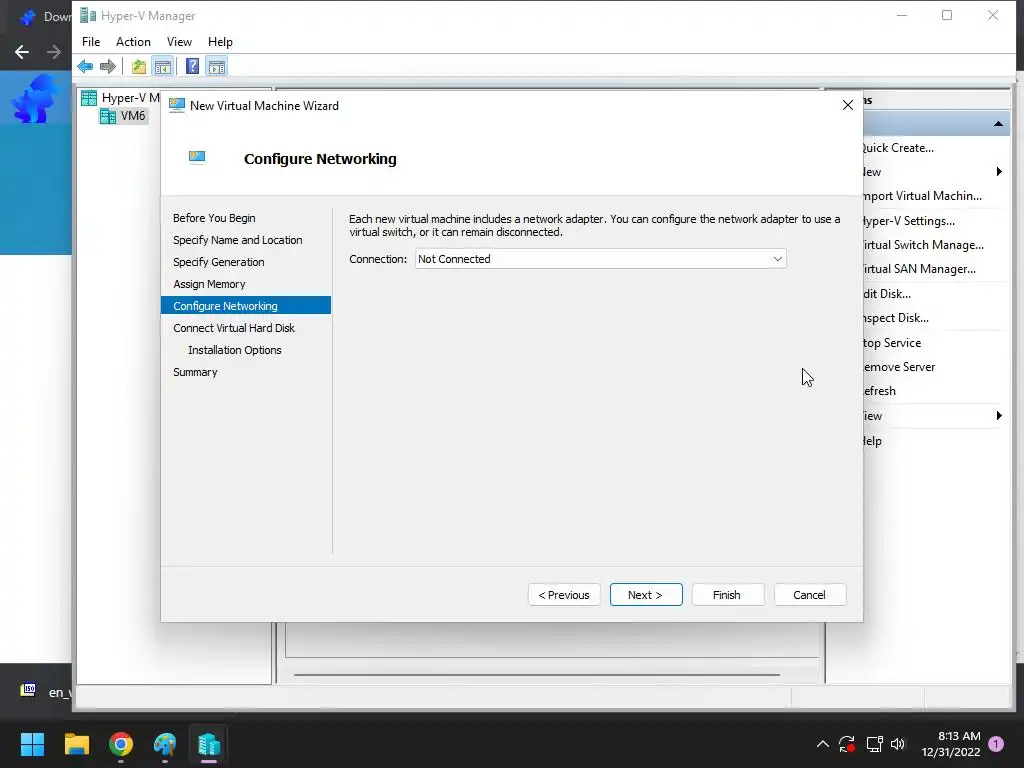Image resolution: width=1024 pixels, height=768 pixels.
Task: Click browser back arrow behind Hyper-V window
Action: click(x=22, y=52)
